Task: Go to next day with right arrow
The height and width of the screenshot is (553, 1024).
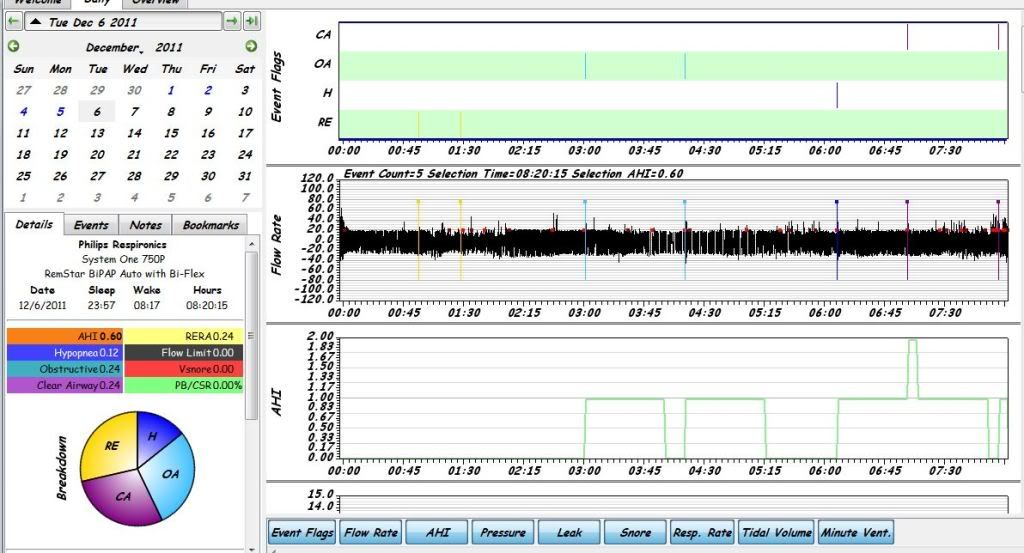Action: pyautogui.click(x=232, y=22)
